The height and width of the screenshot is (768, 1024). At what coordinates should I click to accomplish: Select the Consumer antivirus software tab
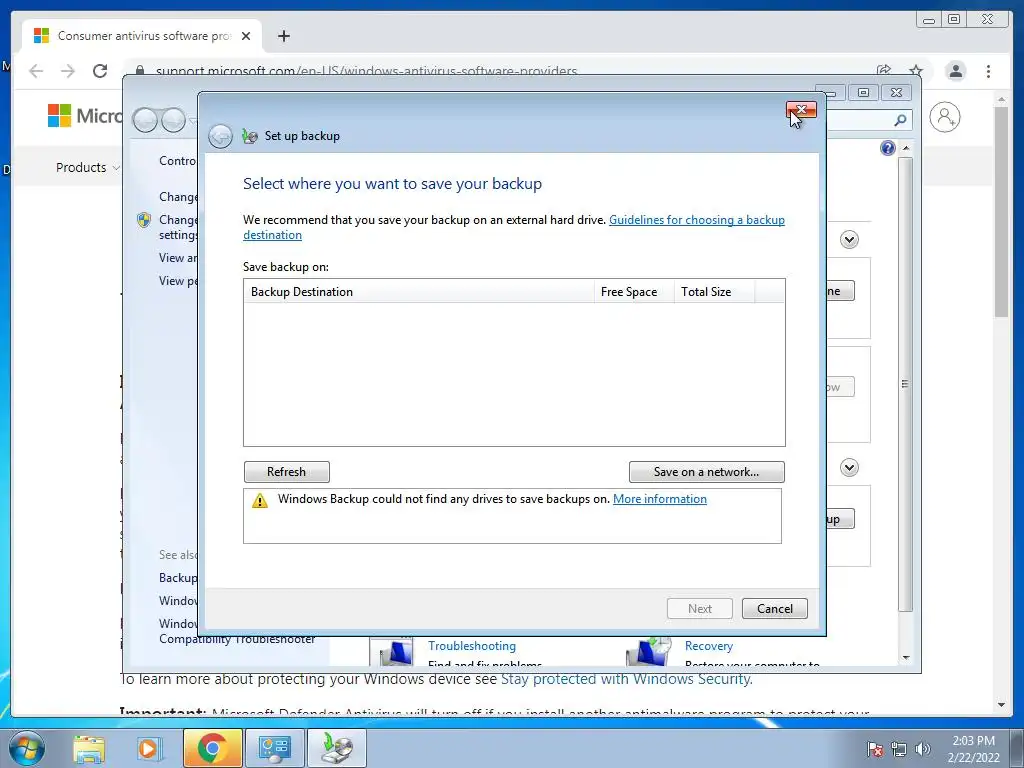(142, 36)
